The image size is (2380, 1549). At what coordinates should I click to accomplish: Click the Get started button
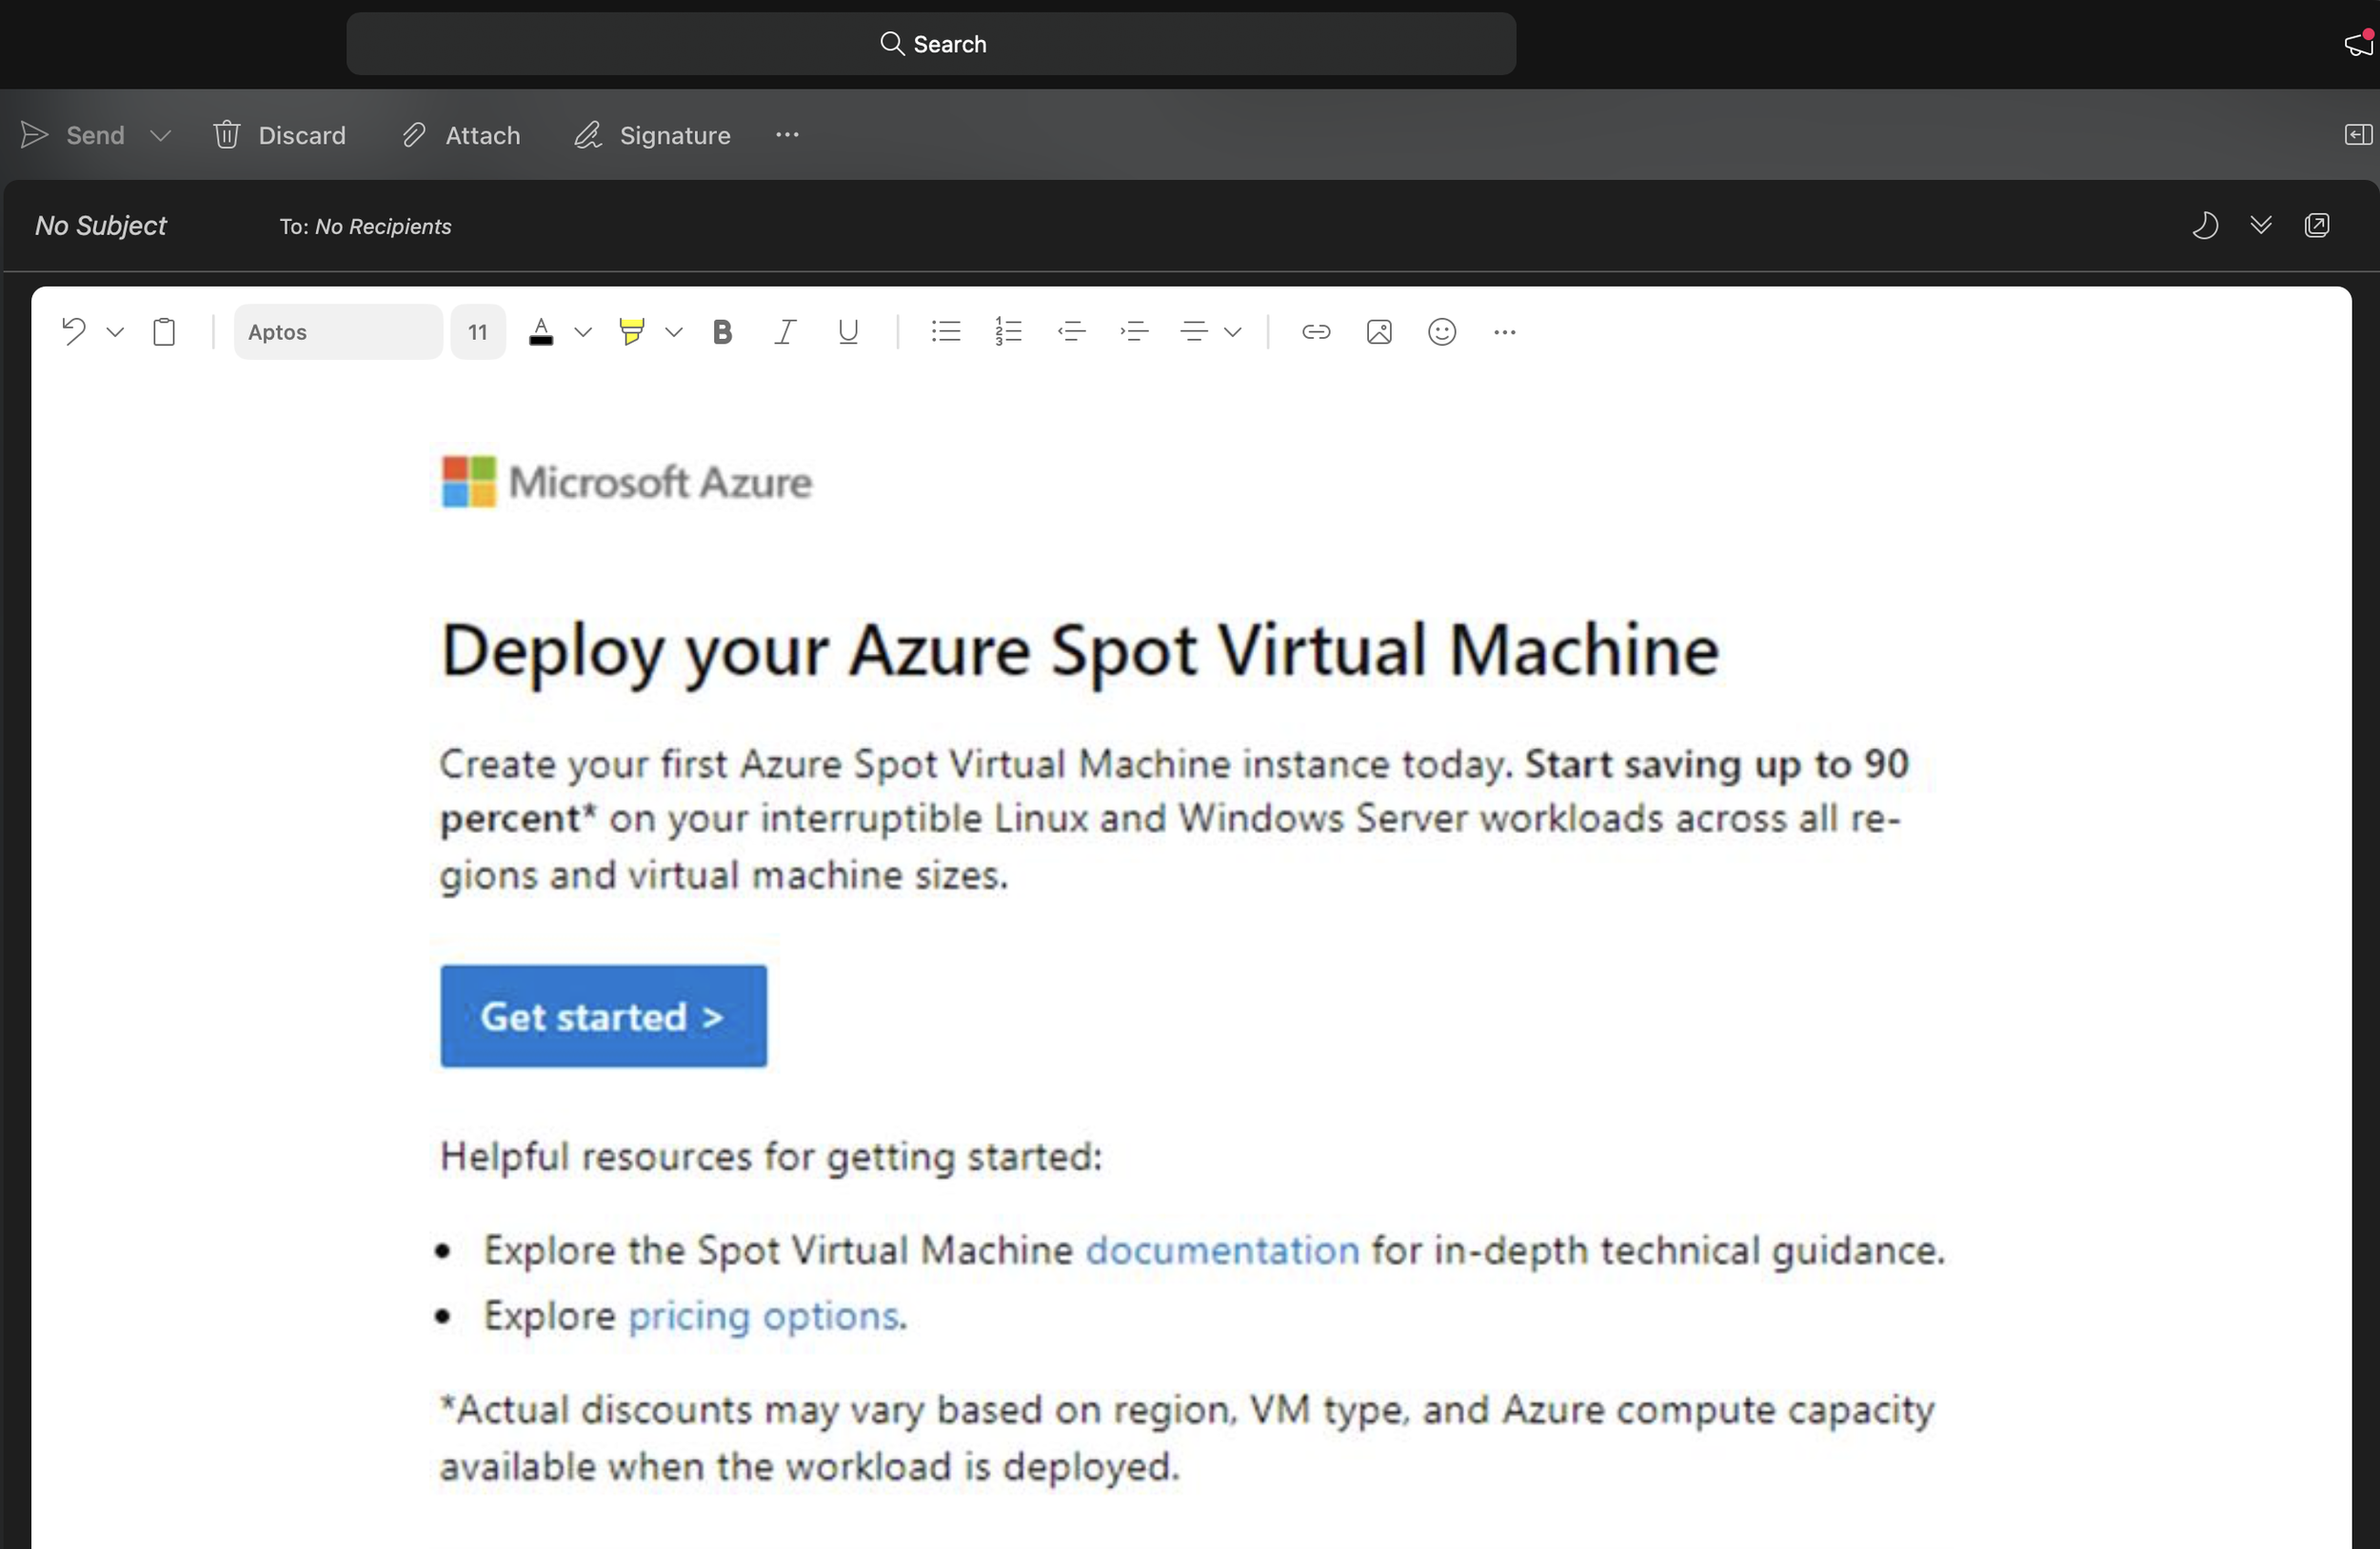click(x=603, y=1016)
